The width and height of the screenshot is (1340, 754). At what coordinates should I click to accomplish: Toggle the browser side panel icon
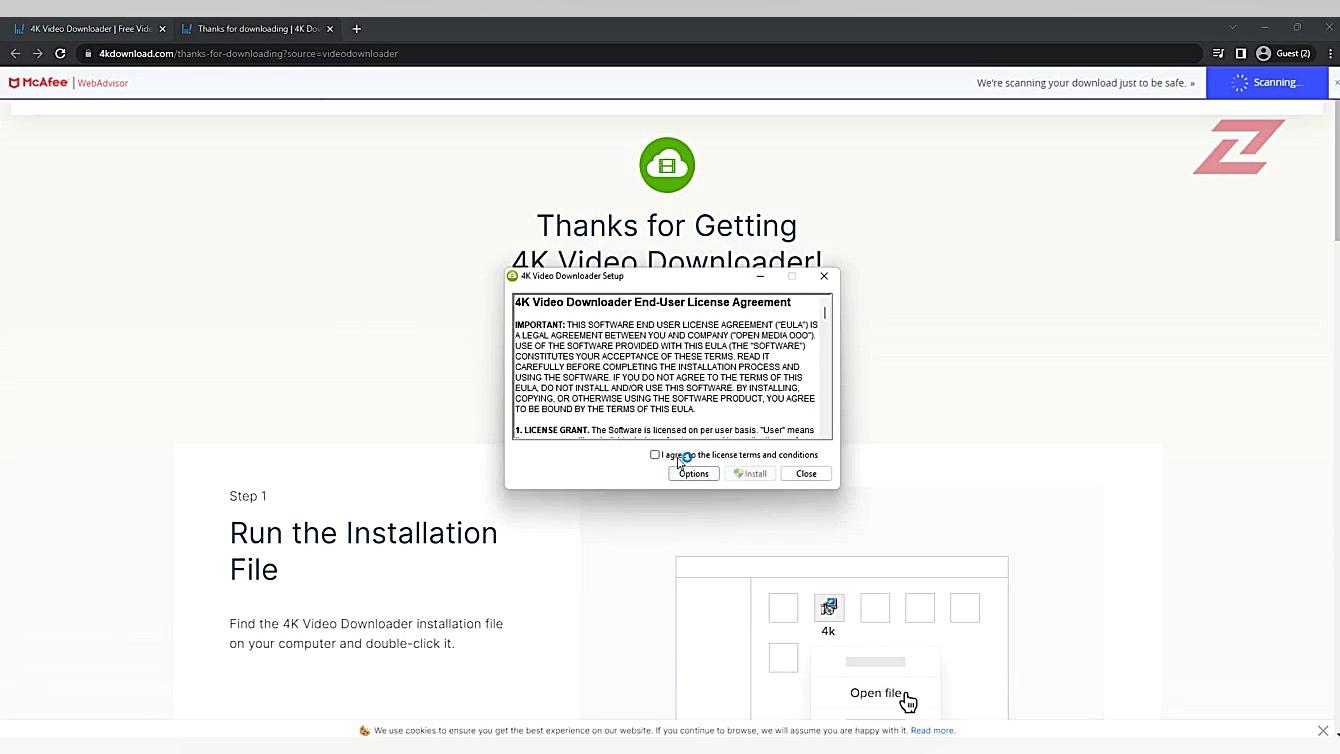click(1241, 54)
